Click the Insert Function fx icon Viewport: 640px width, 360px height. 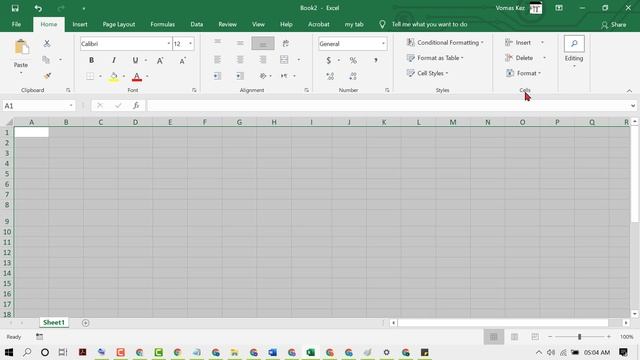(x=136, y=106)
